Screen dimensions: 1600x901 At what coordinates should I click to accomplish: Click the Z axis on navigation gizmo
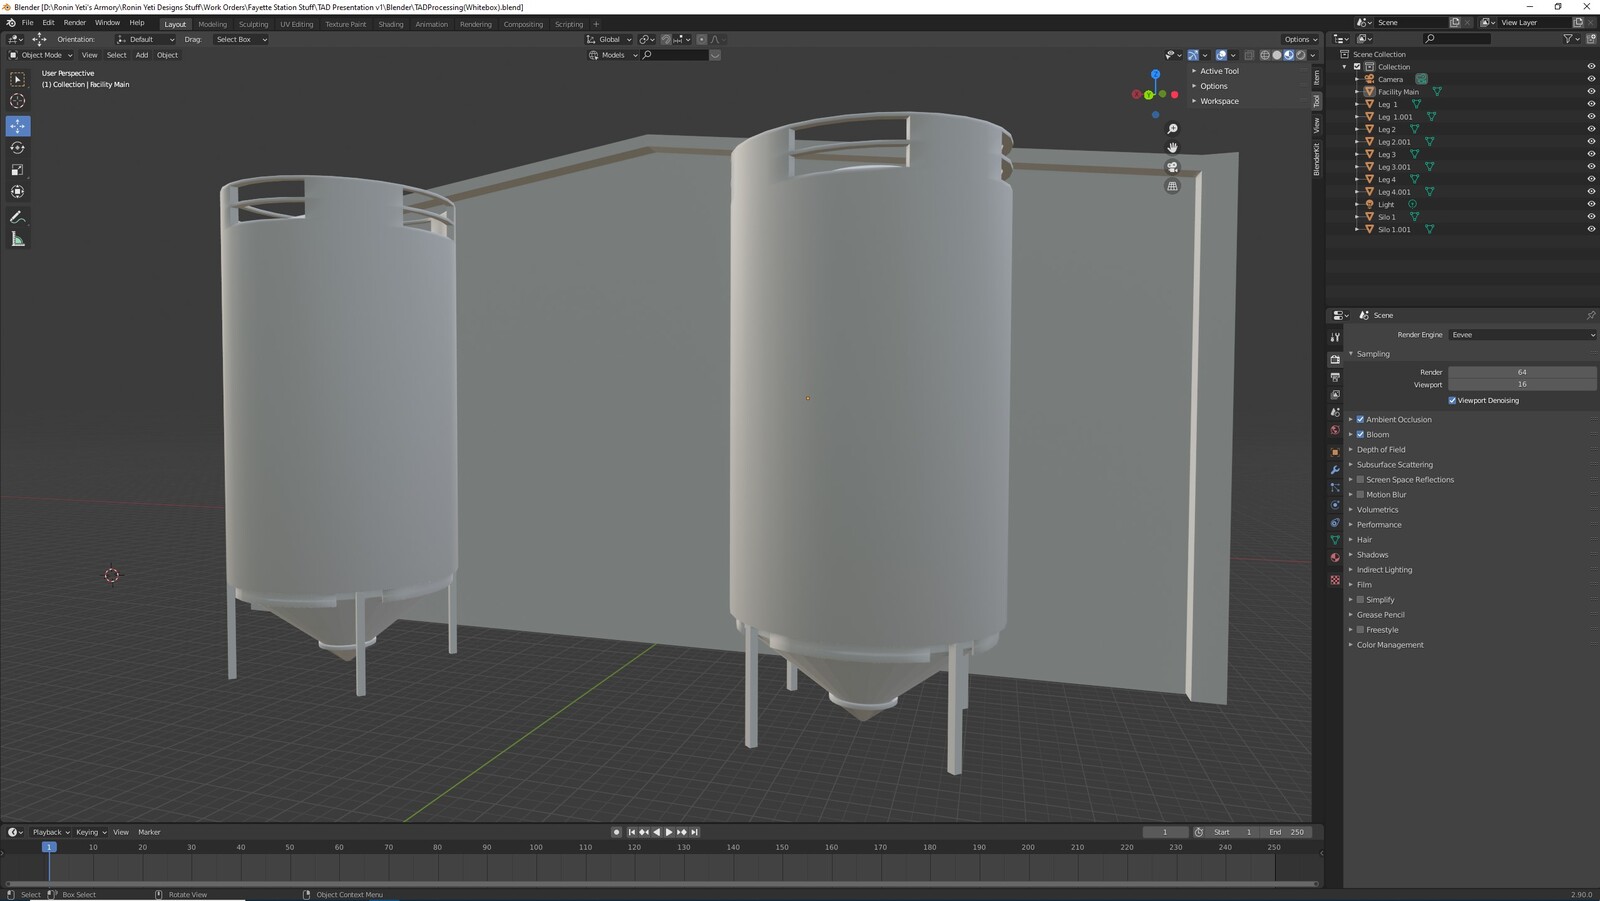(x=1155, y=74)
